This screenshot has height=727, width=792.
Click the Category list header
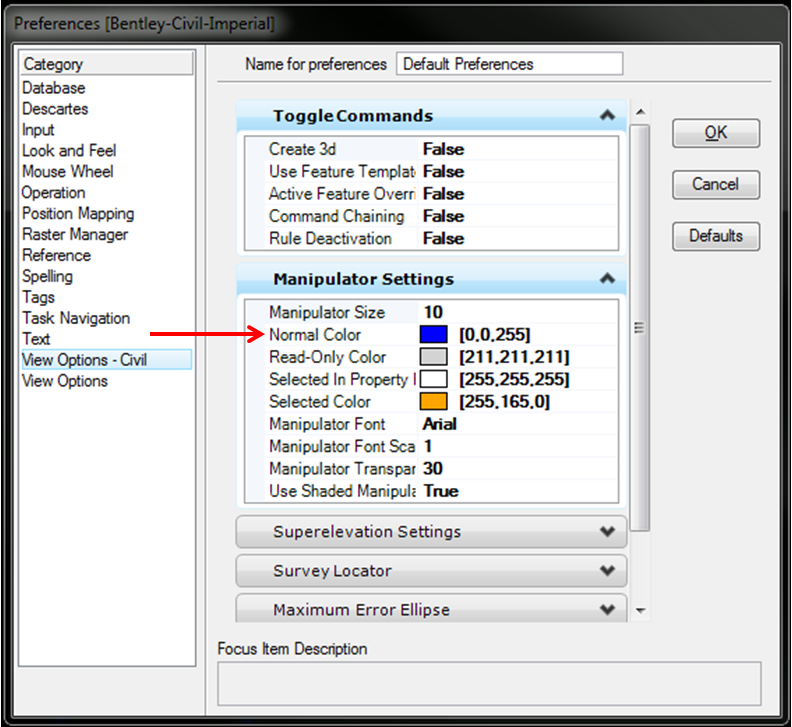[x=107, y=64]
